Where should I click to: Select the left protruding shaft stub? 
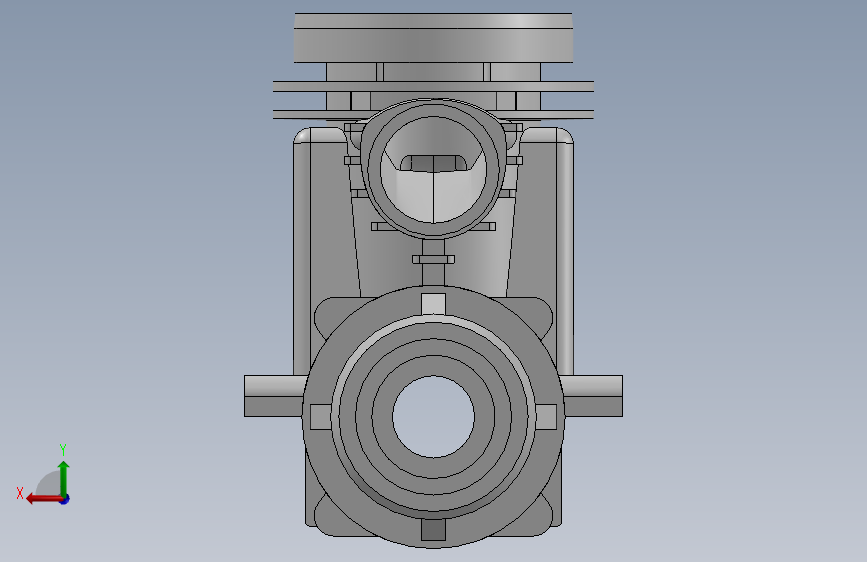pos(274,396)
